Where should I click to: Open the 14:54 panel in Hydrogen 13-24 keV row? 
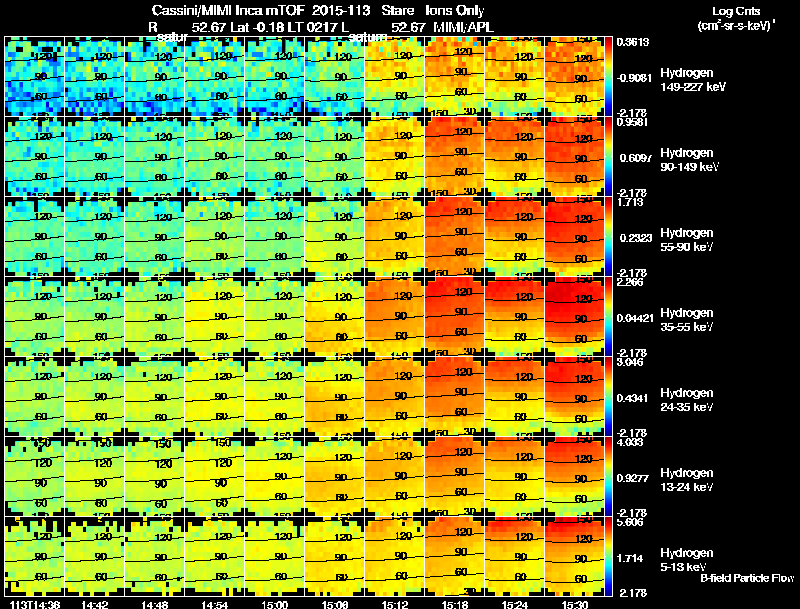(x=214, y=477)
